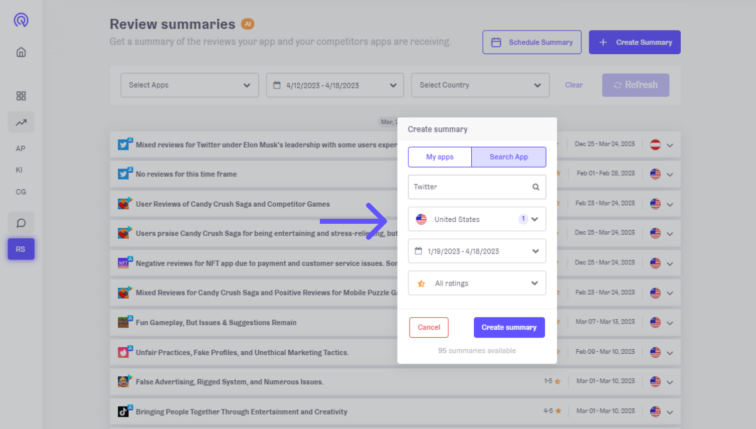756x429 pixels.
Task: Open the Select Apps filter dropdown
Action: pyautogui.click(x=189, y=85)
